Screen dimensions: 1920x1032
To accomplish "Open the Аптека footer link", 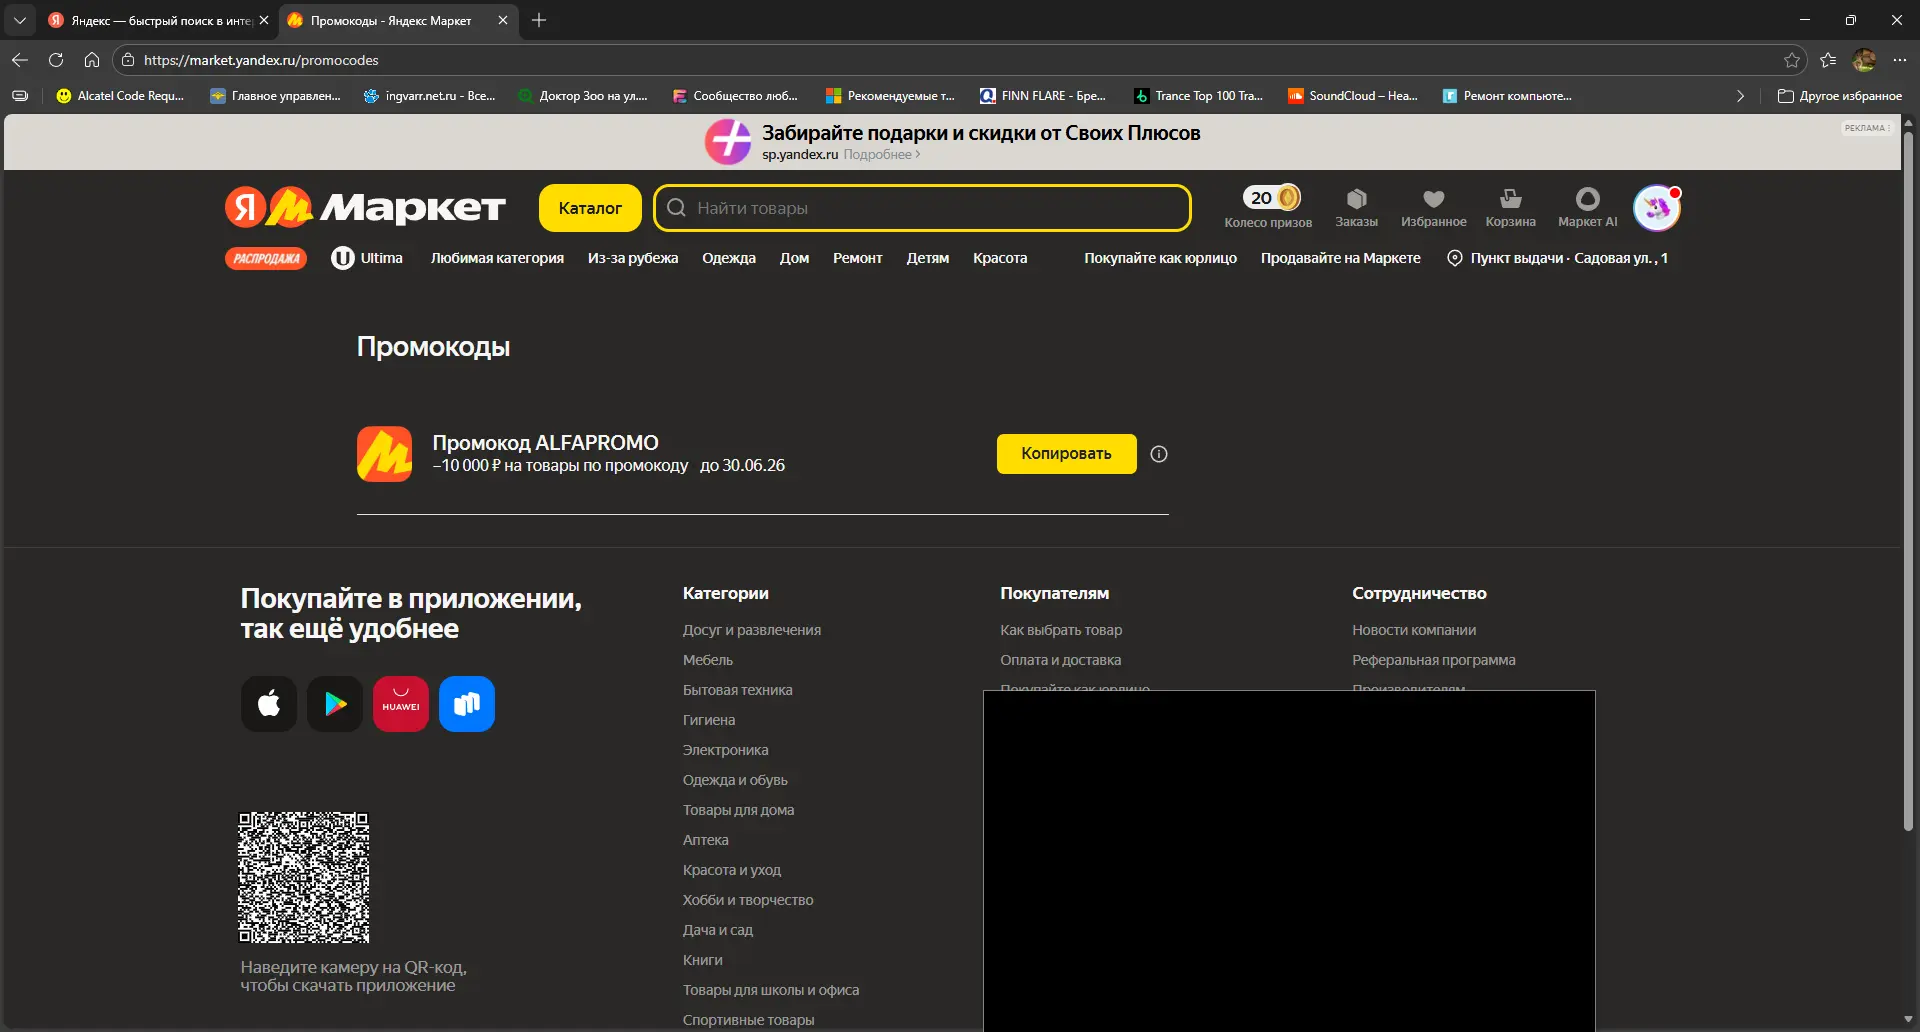I will [706, 840].
